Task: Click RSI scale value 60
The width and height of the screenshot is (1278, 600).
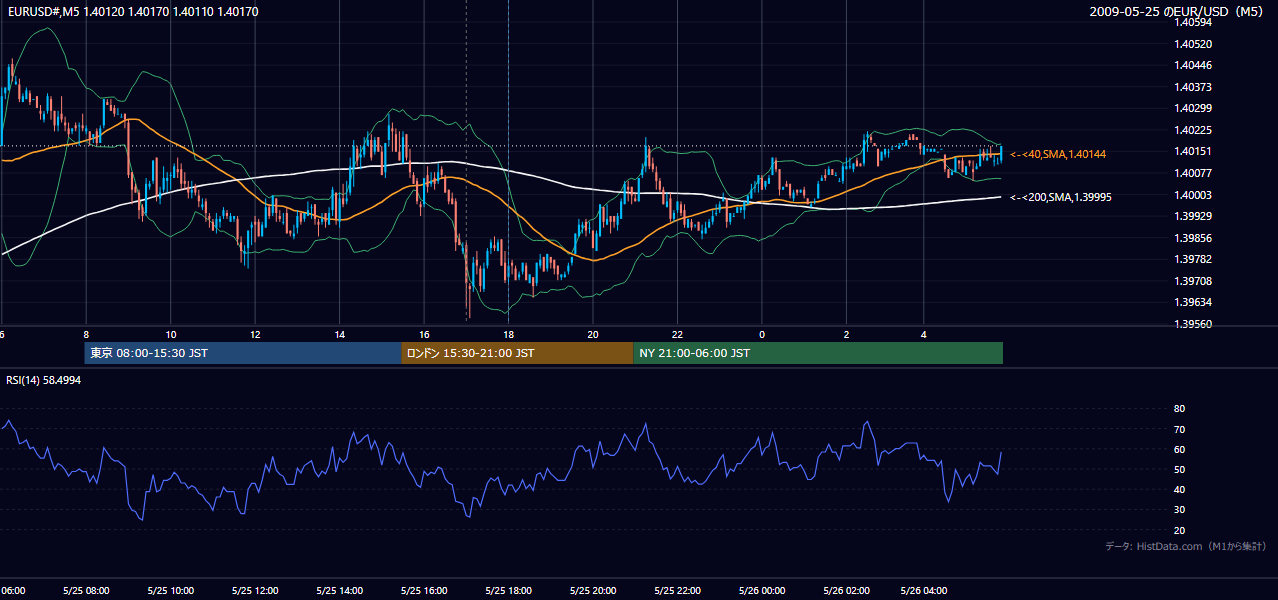Action: pyautogui.click(x=1179, y=449)
